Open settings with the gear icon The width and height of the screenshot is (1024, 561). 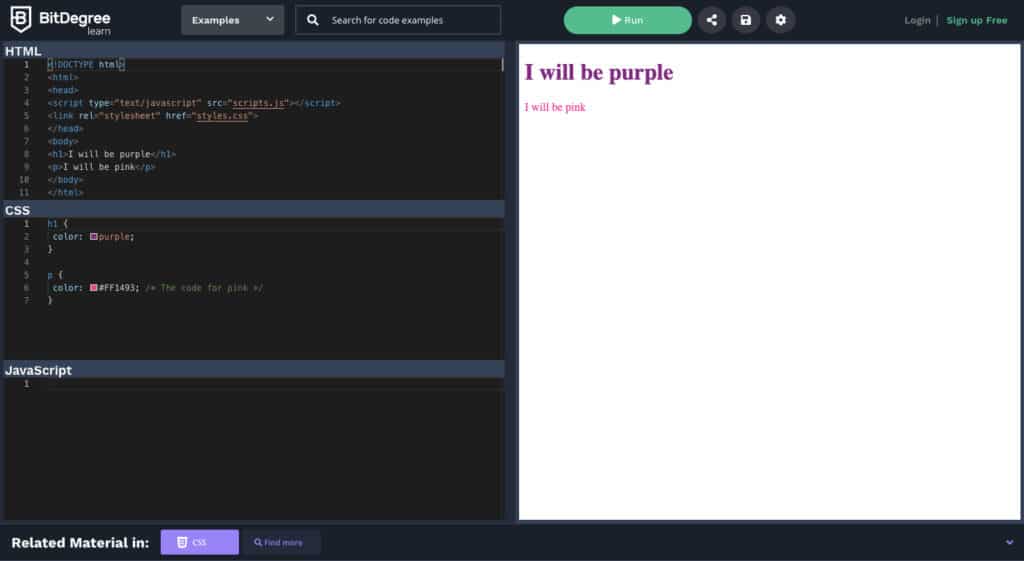click(x=780, y=20)
